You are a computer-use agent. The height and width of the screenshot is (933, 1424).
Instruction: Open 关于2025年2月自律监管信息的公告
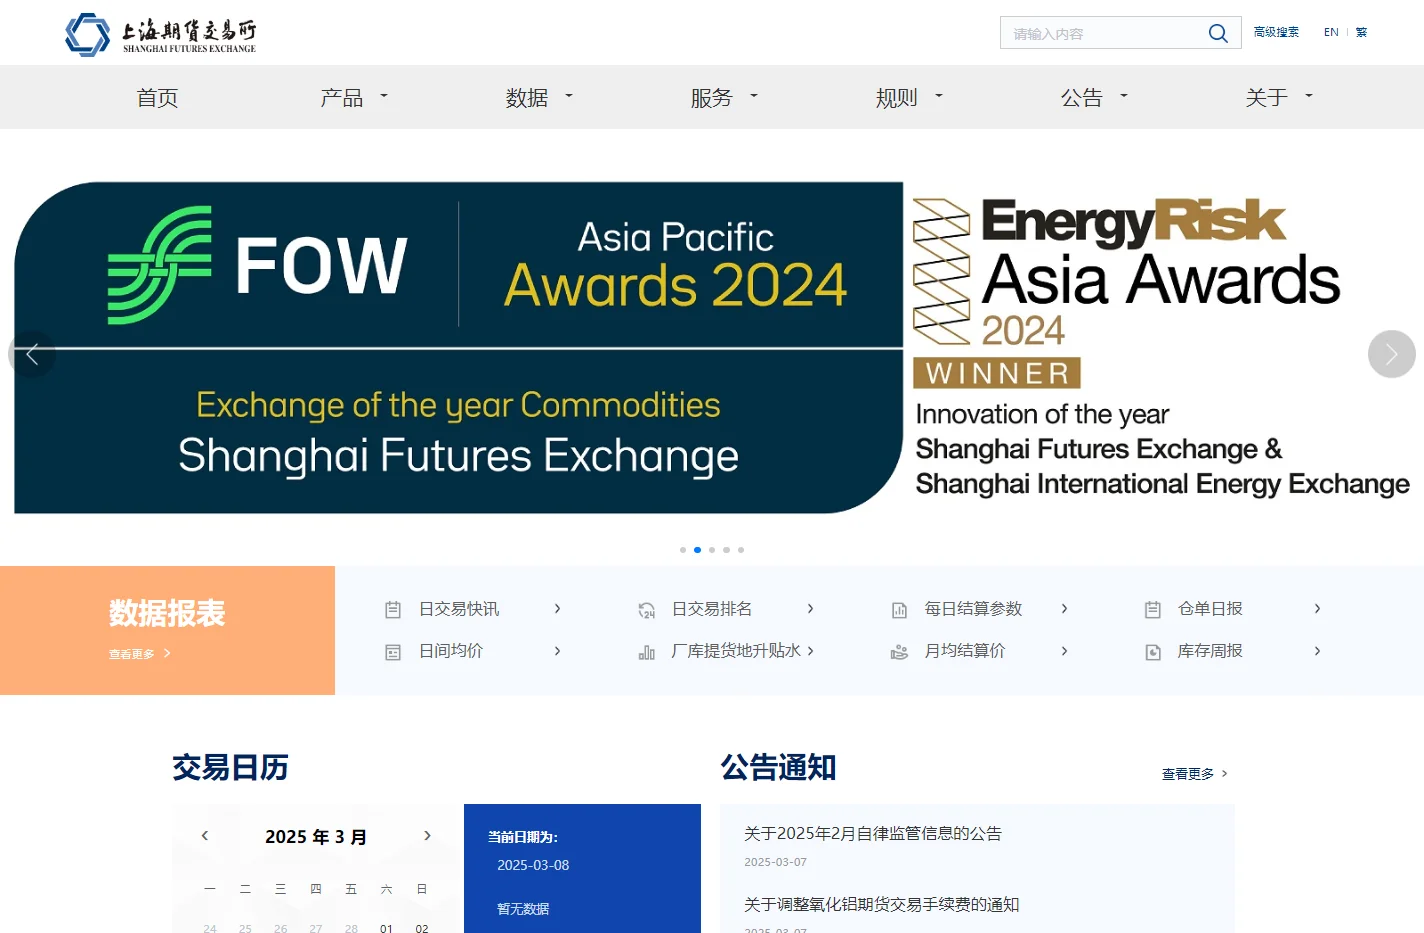click(873, 833)
